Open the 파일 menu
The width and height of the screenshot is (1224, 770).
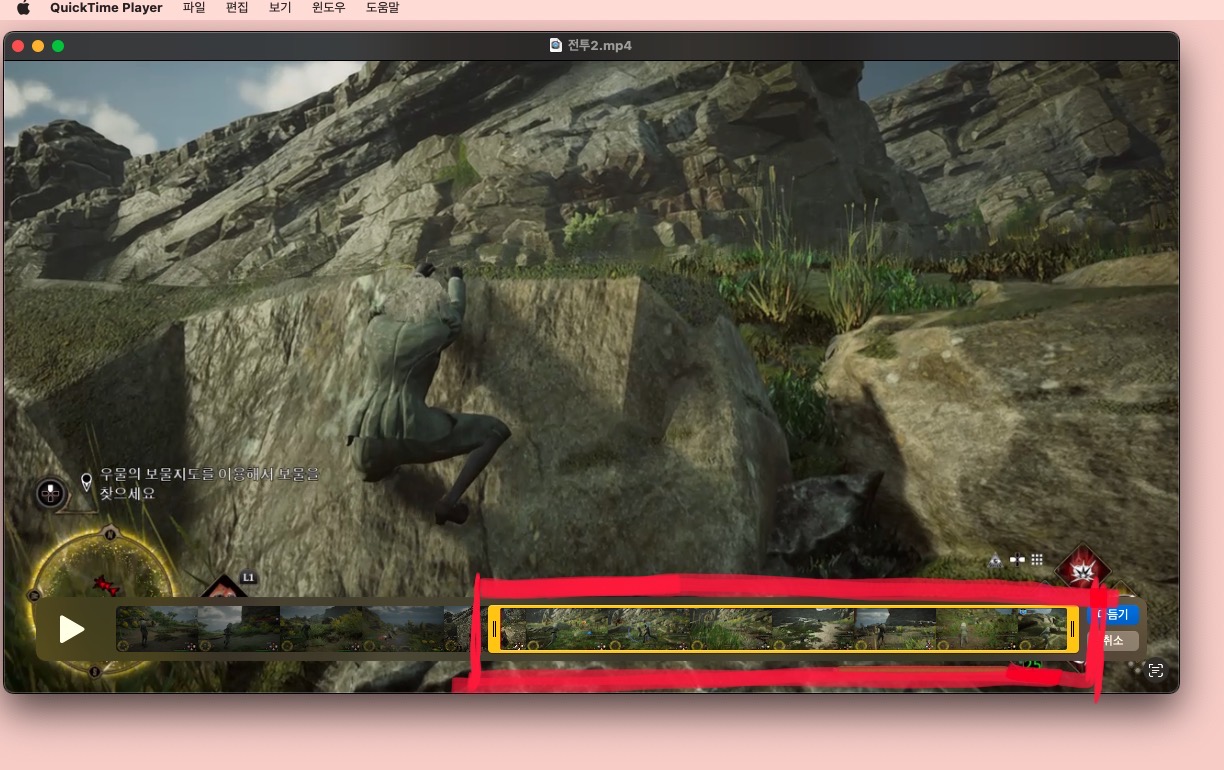(x=194, y=8)
